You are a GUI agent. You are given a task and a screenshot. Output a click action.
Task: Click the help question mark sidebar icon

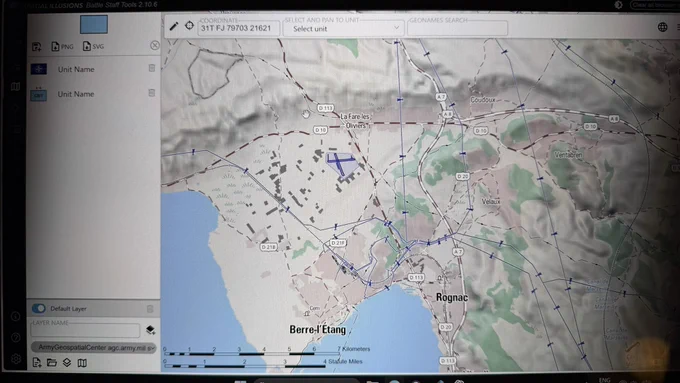pos(16,337)
